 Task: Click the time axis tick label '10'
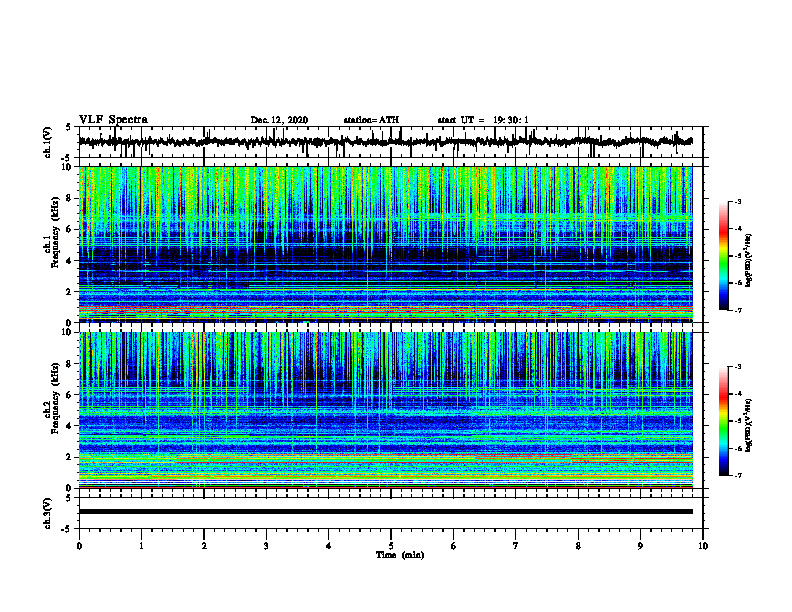click(x=703, y=546)
